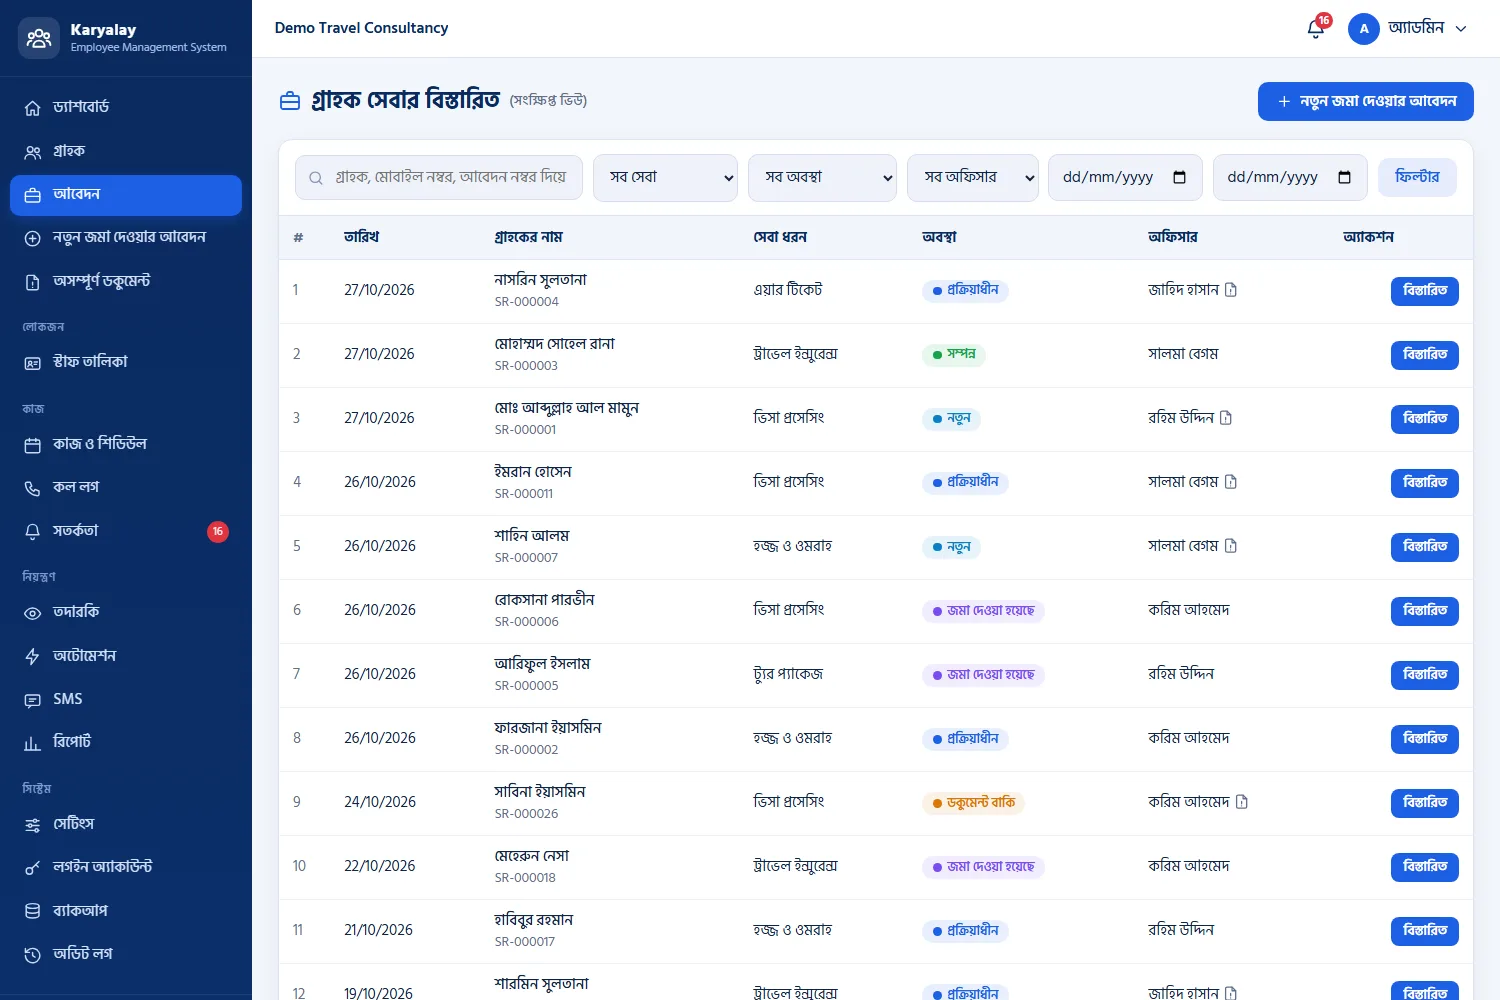The image size is (1500, 1000).
Task: Click the second dd/mm/yyyy date field
Action: 1290,178
